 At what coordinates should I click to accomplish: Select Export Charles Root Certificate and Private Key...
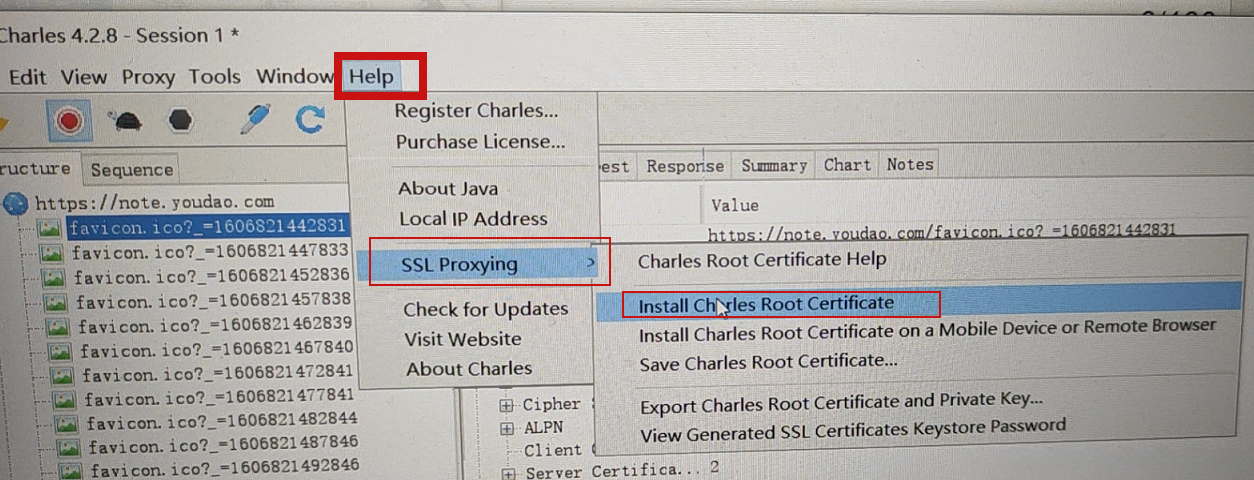(x=841, y=404)
